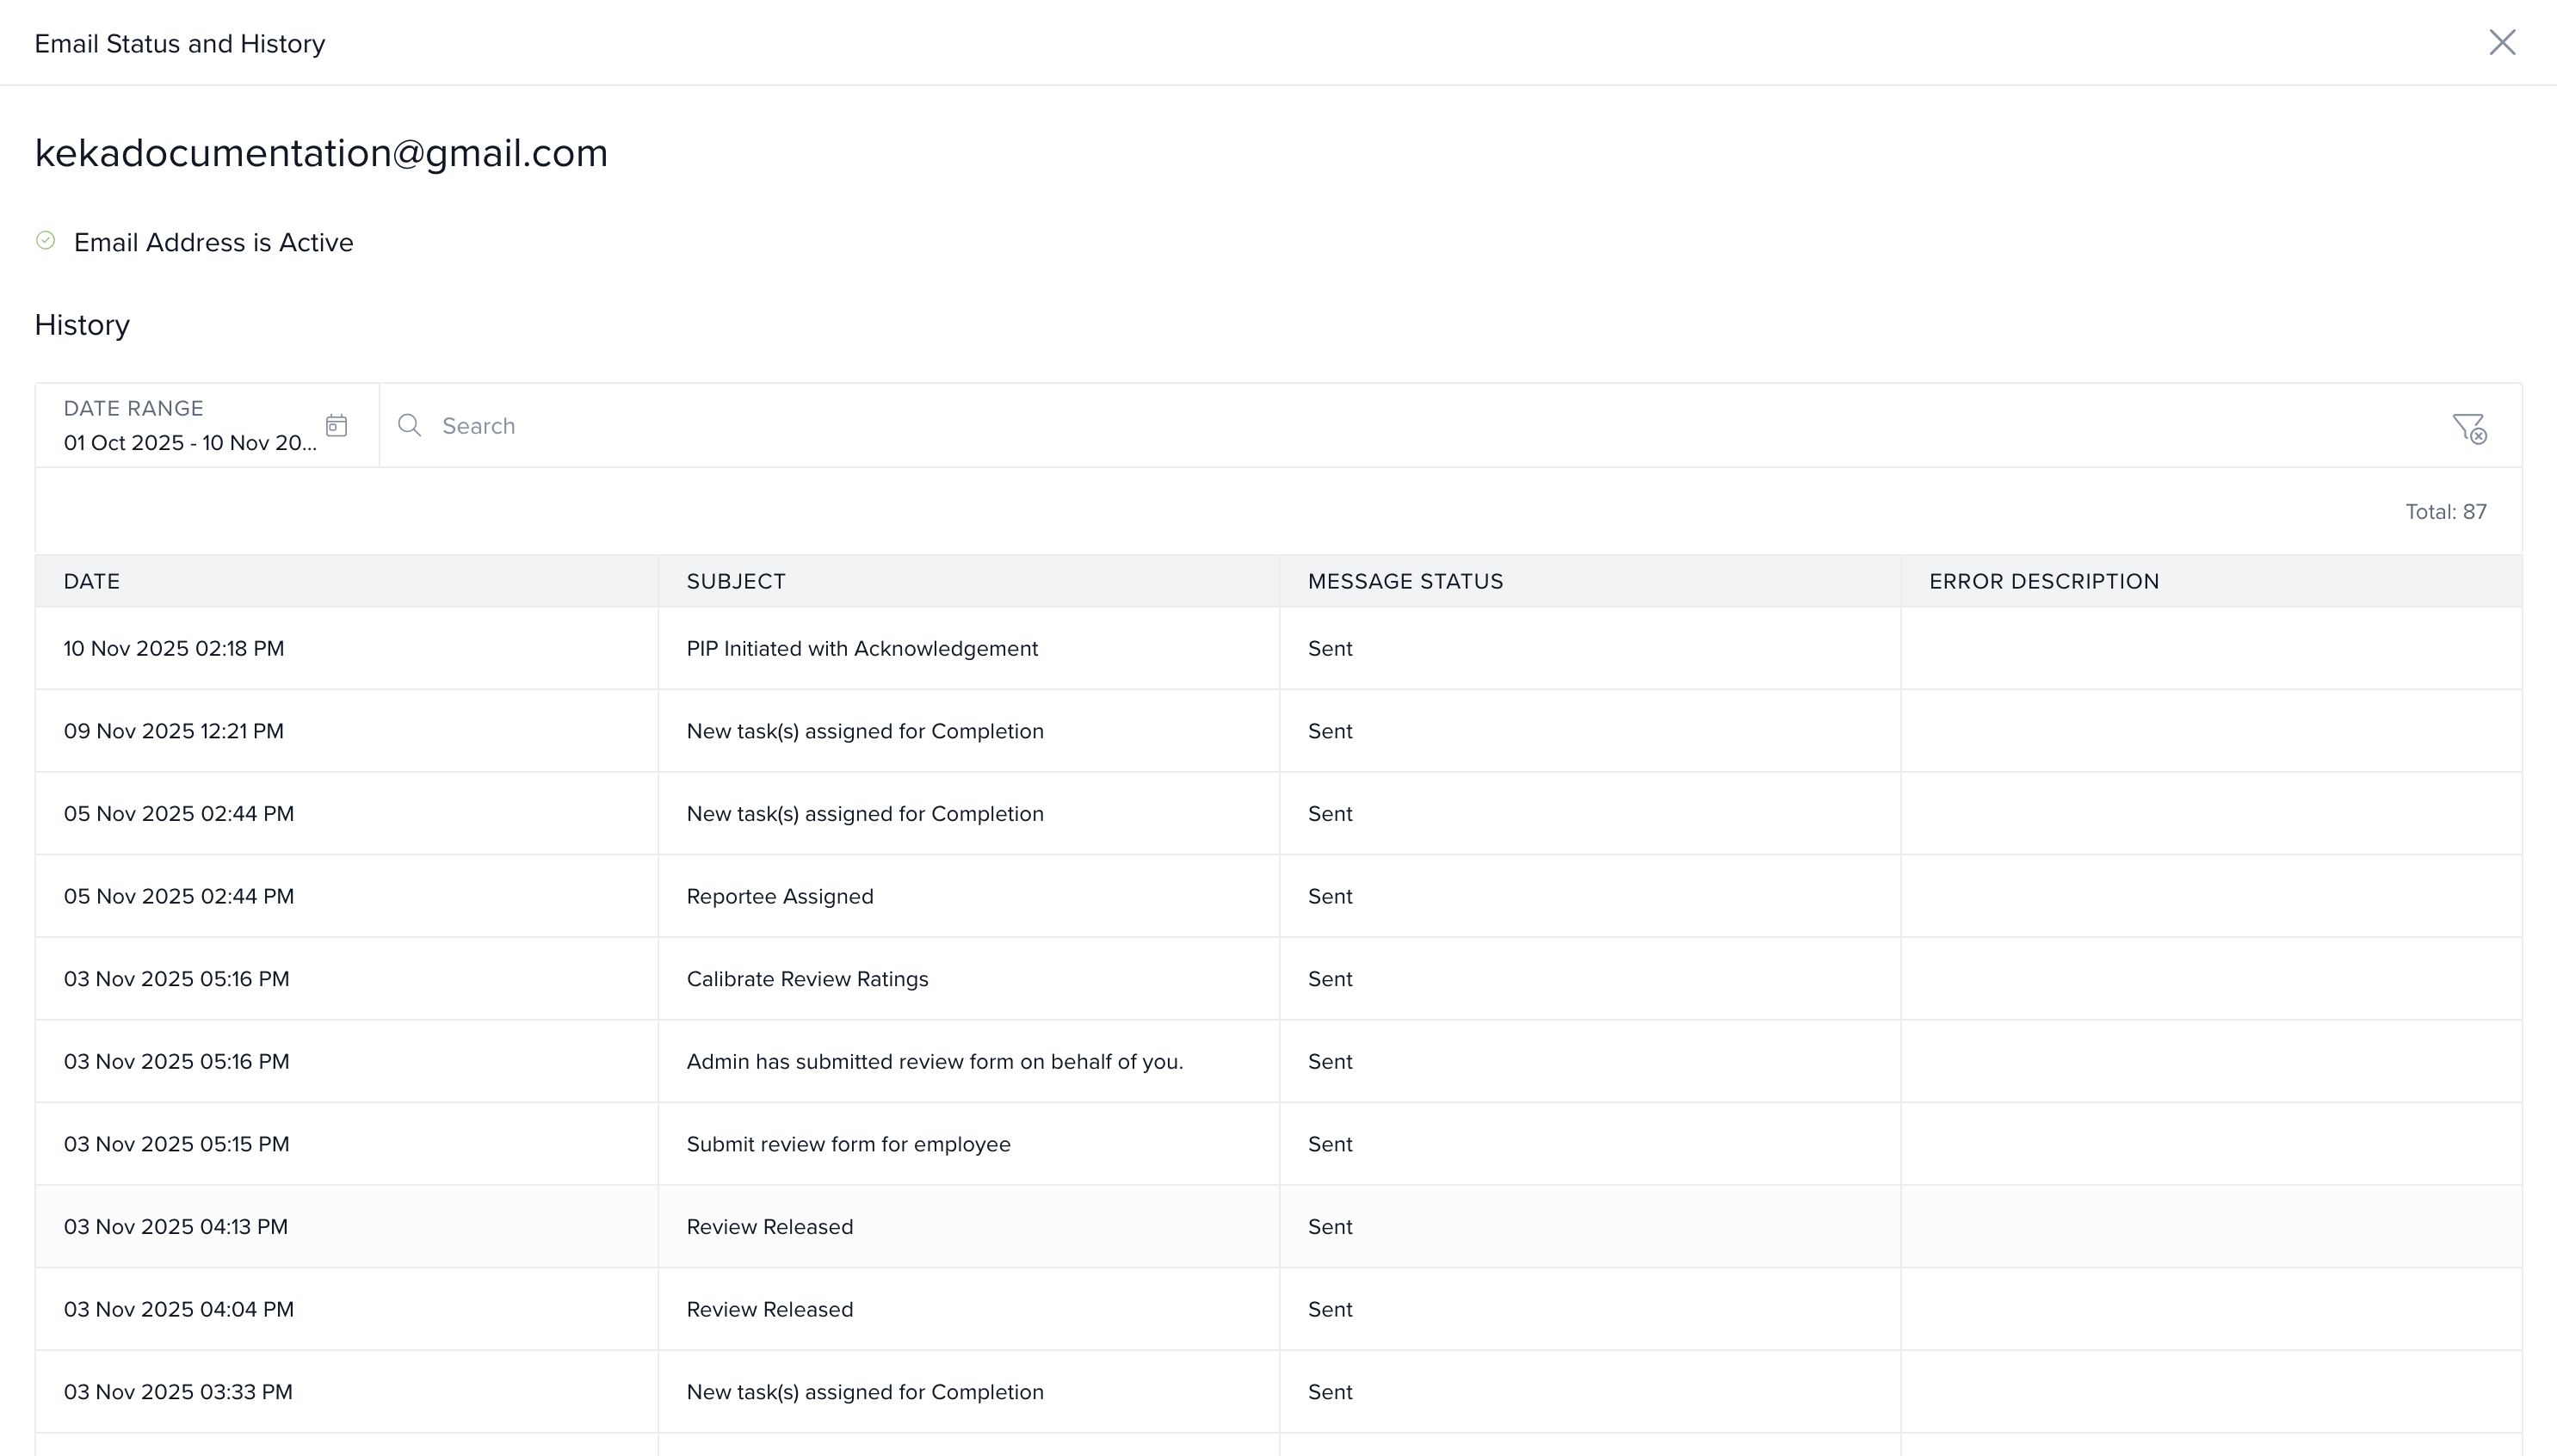
Task: Select the PIP Initiated with Acknowledgement row
Action: coord(862,649)
